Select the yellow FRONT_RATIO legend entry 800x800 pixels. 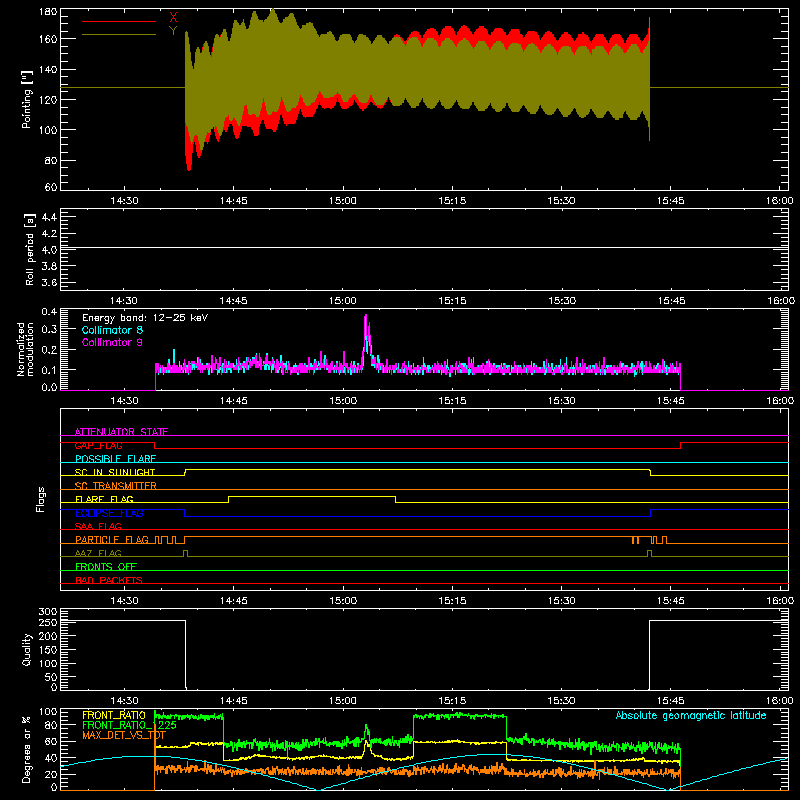(114, 715)
